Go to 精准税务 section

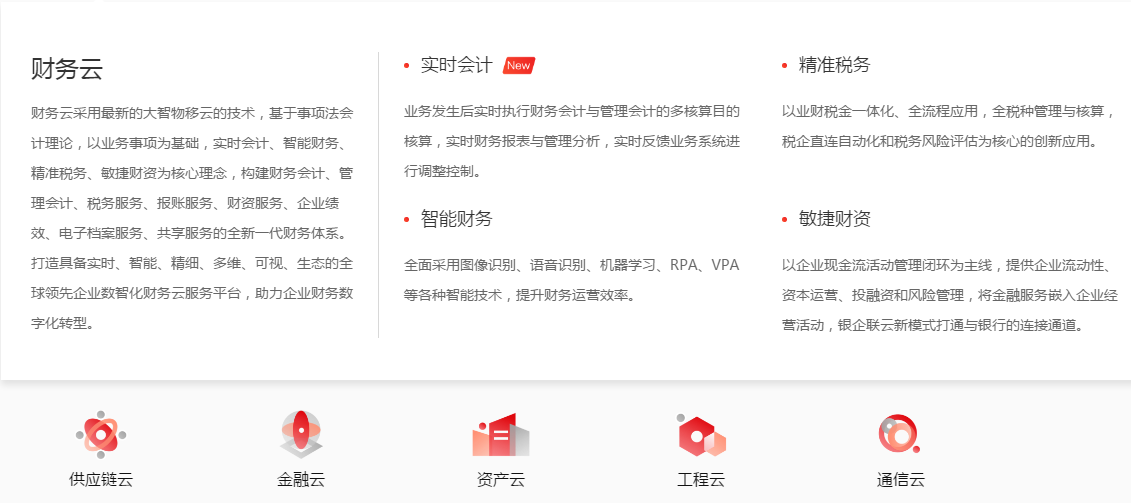(835, 66)
